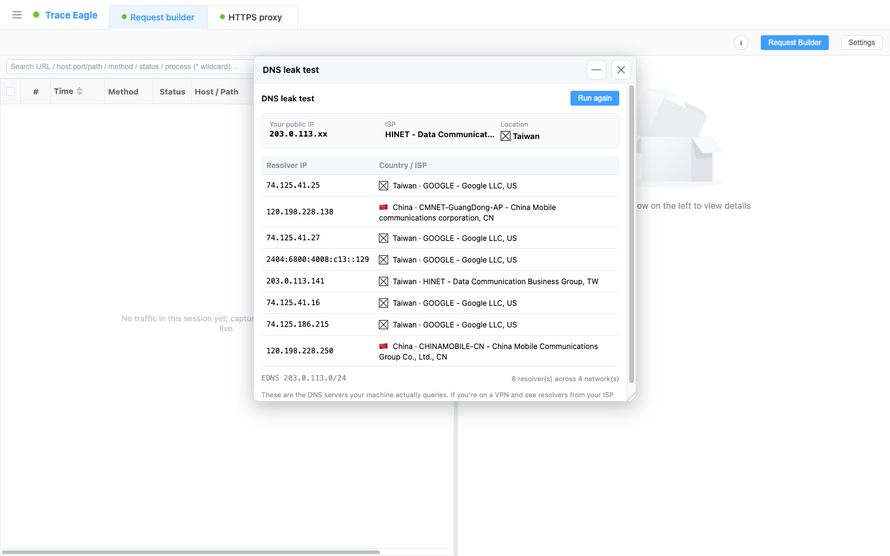890x556 pixels.
Task: Click the Country / ISP column header
Action: point(403,165)
